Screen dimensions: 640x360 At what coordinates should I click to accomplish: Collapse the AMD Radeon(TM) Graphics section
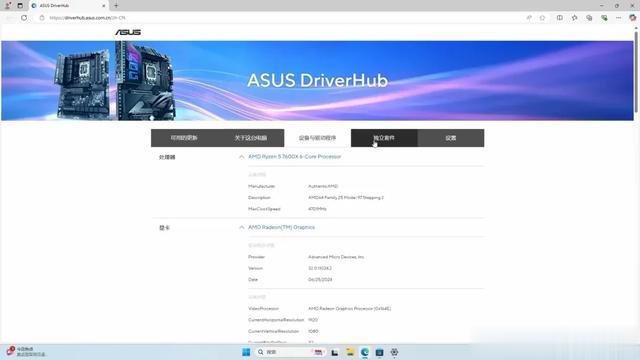point(242,227)
